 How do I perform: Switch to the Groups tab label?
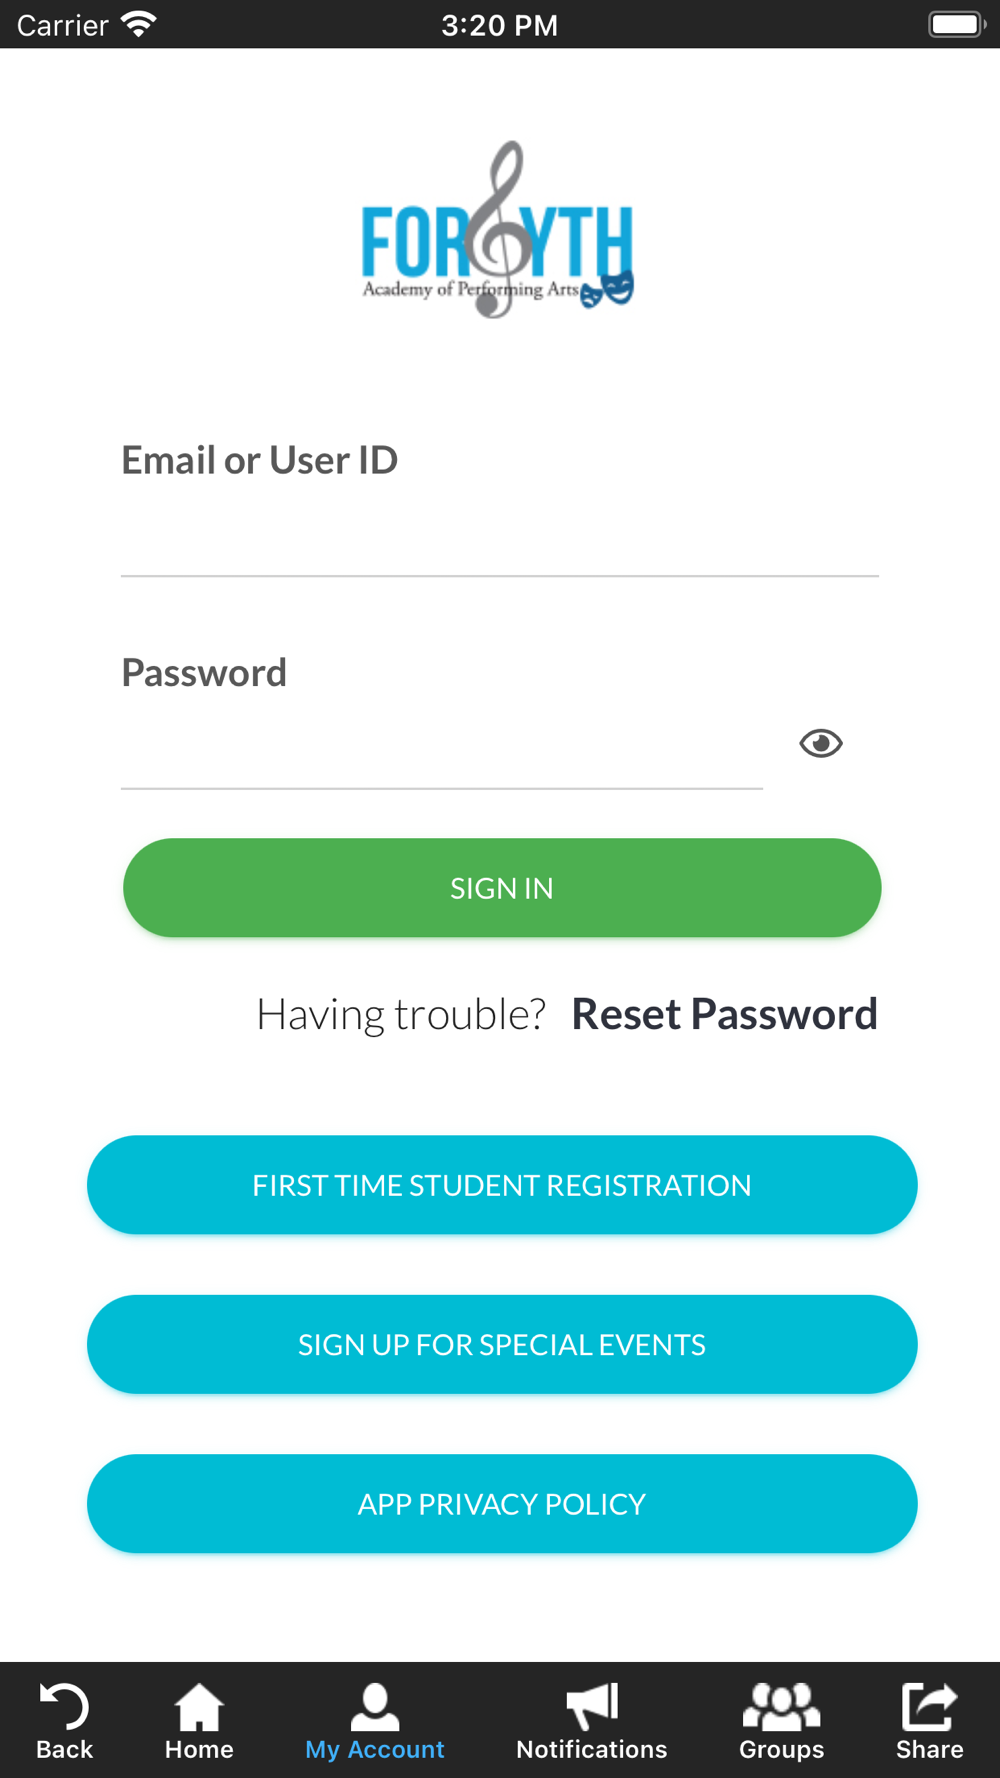pos(781,1750)
